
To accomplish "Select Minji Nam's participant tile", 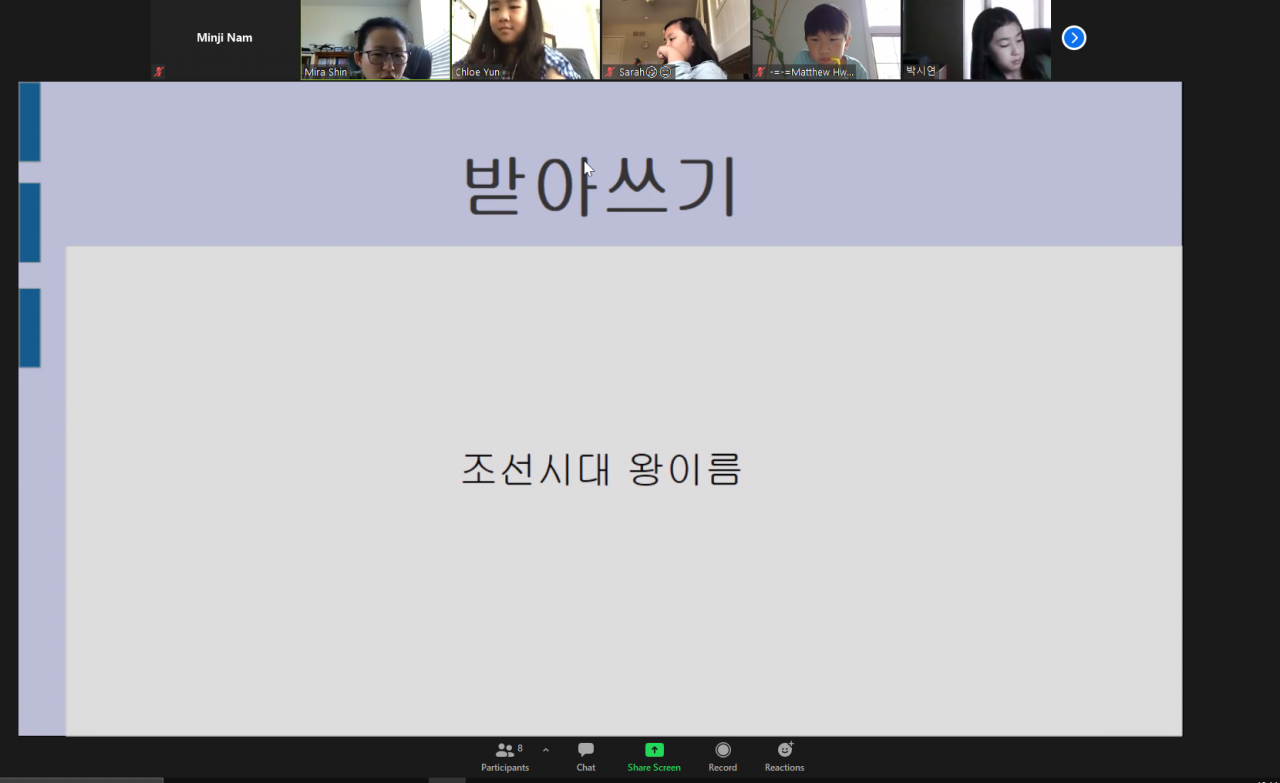I will click(x=225, y=40).
